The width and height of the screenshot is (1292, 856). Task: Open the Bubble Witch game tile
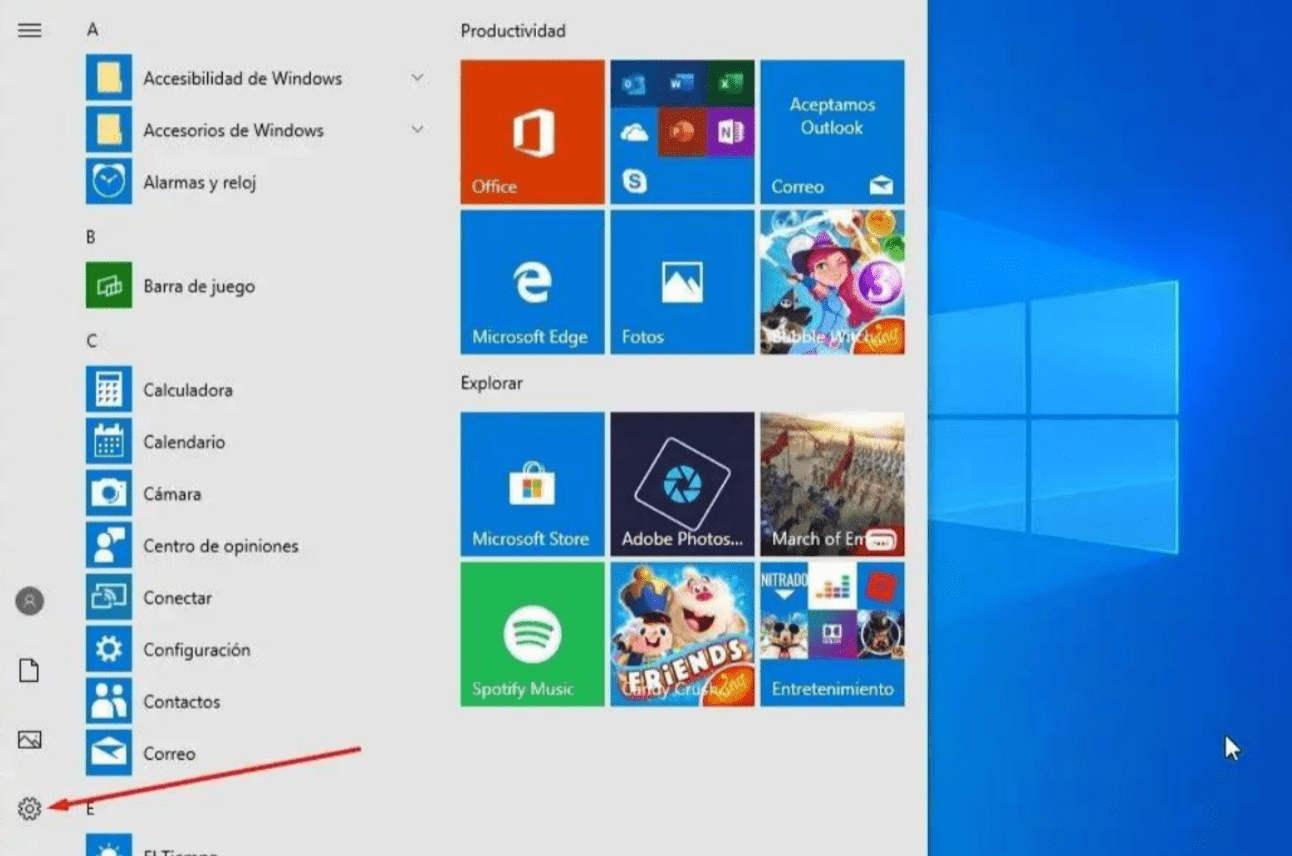click(x=832, y=282)
